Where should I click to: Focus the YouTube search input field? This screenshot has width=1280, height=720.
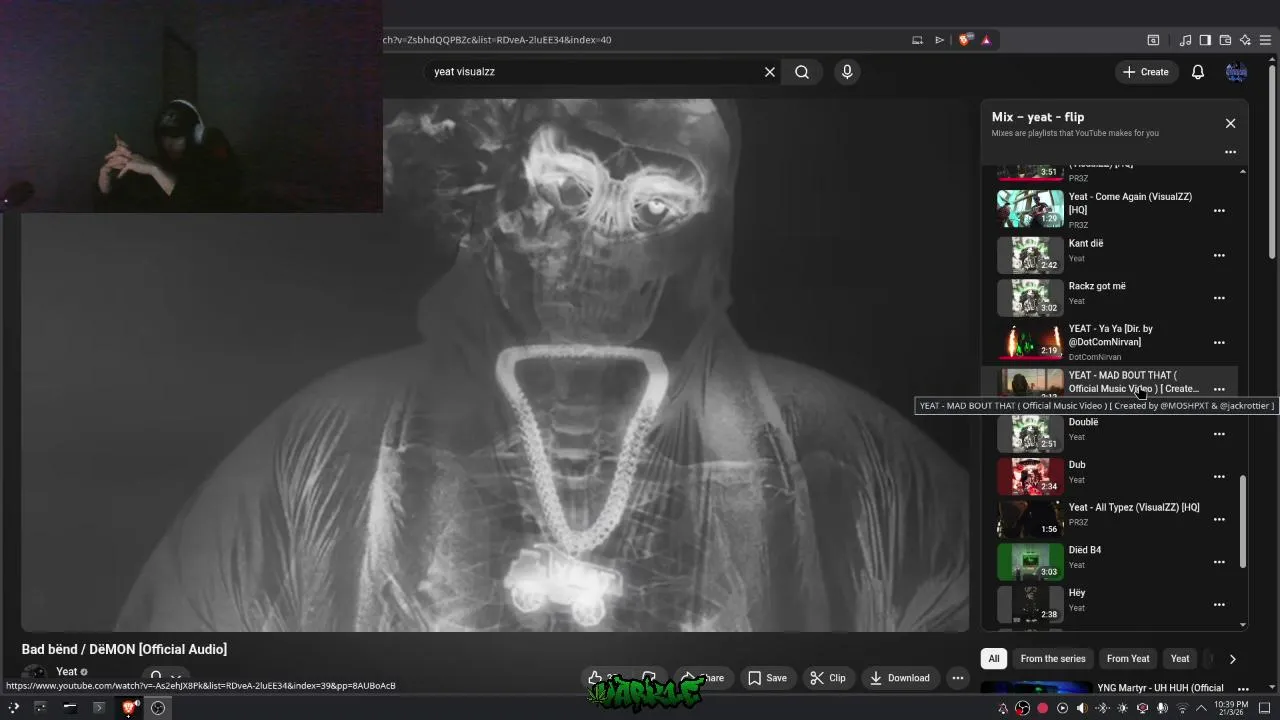(595, 72)
